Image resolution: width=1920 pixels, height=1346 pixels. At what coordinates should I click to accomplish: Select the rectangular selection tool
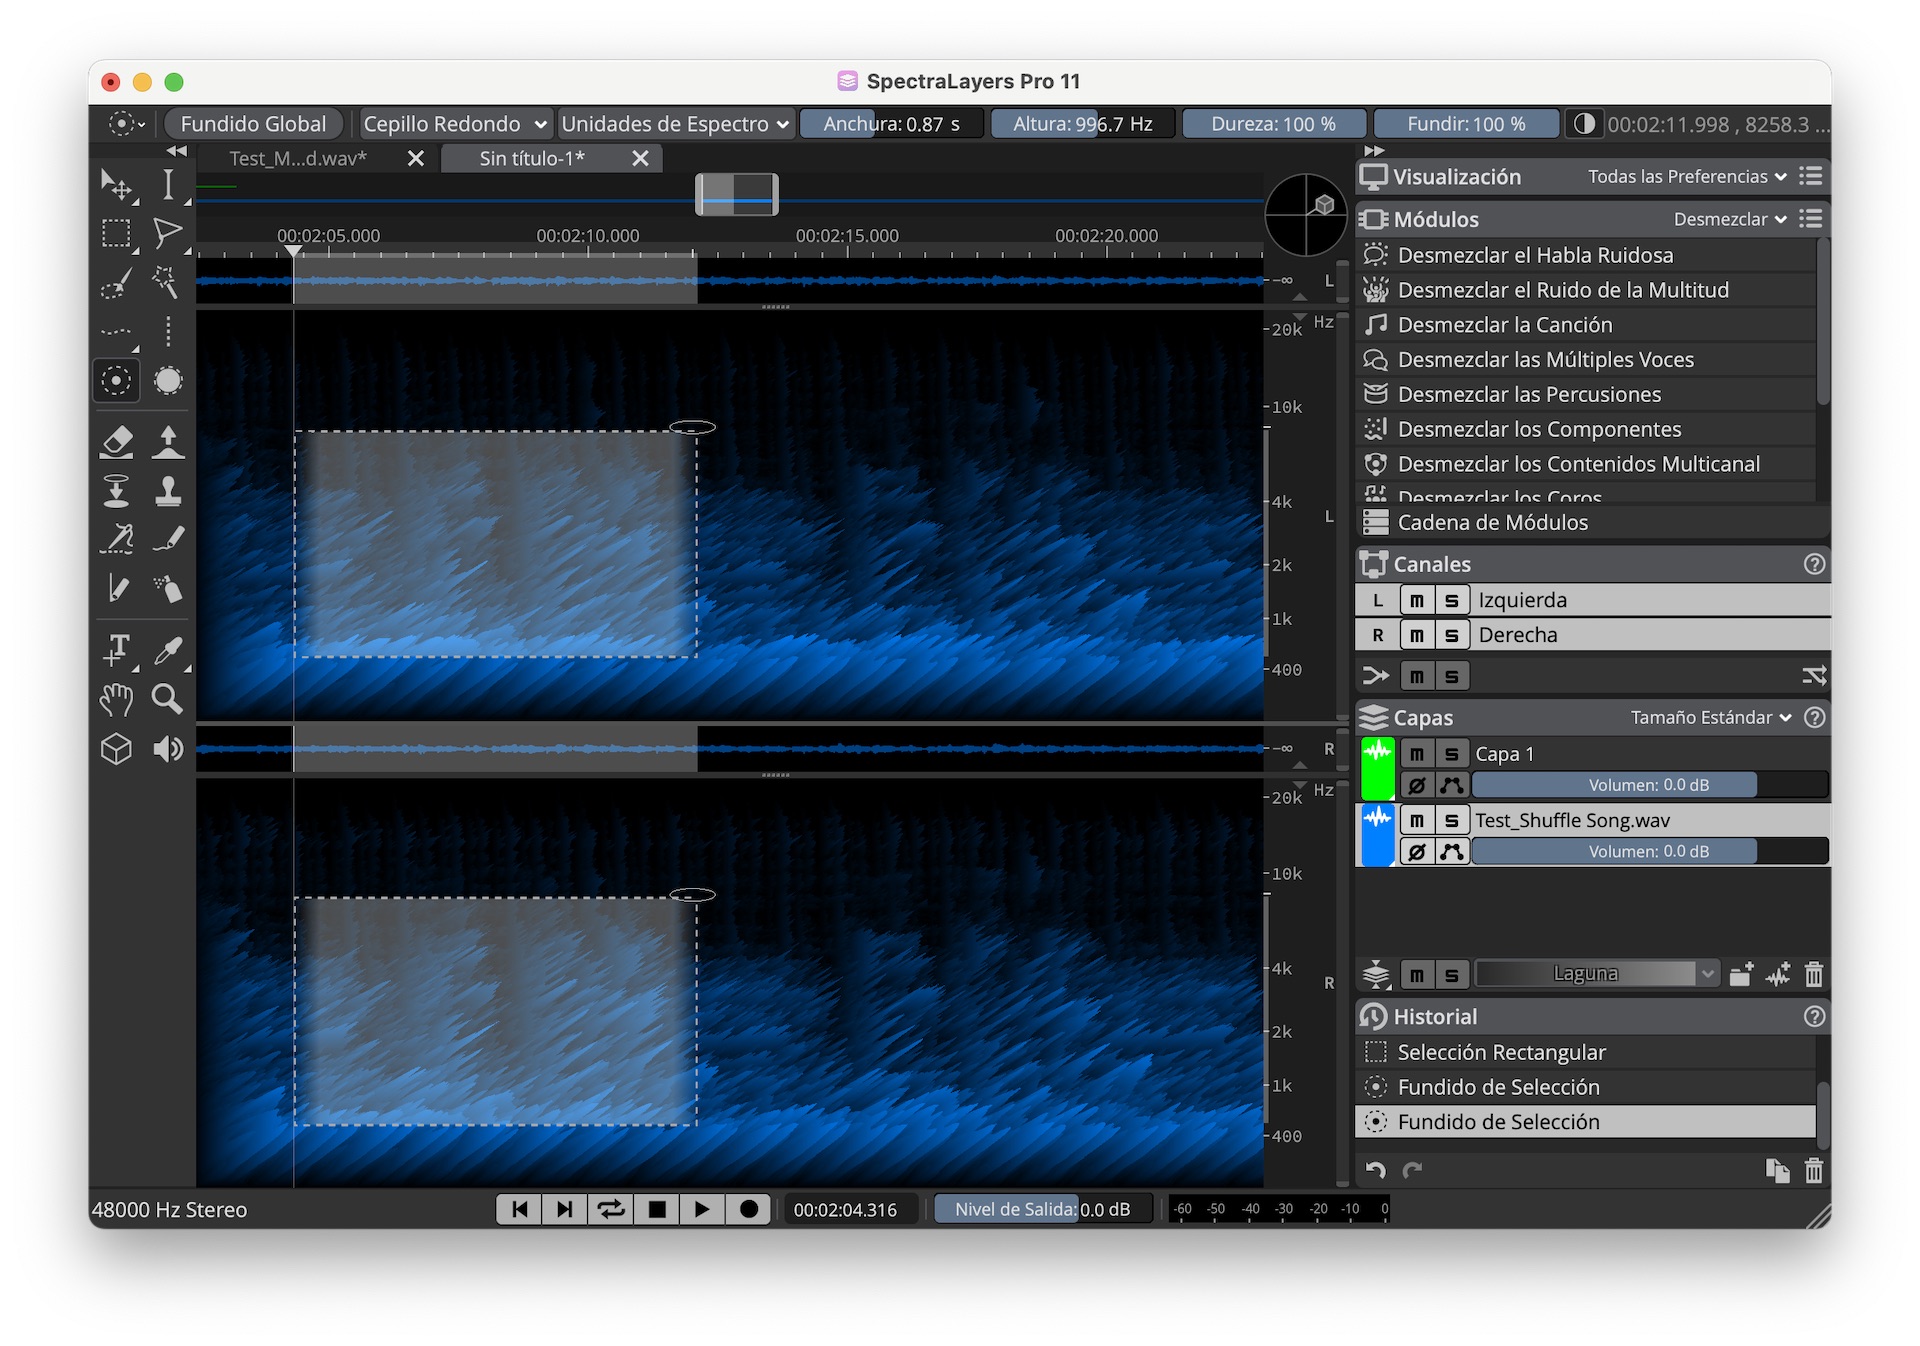pos(116,233)
